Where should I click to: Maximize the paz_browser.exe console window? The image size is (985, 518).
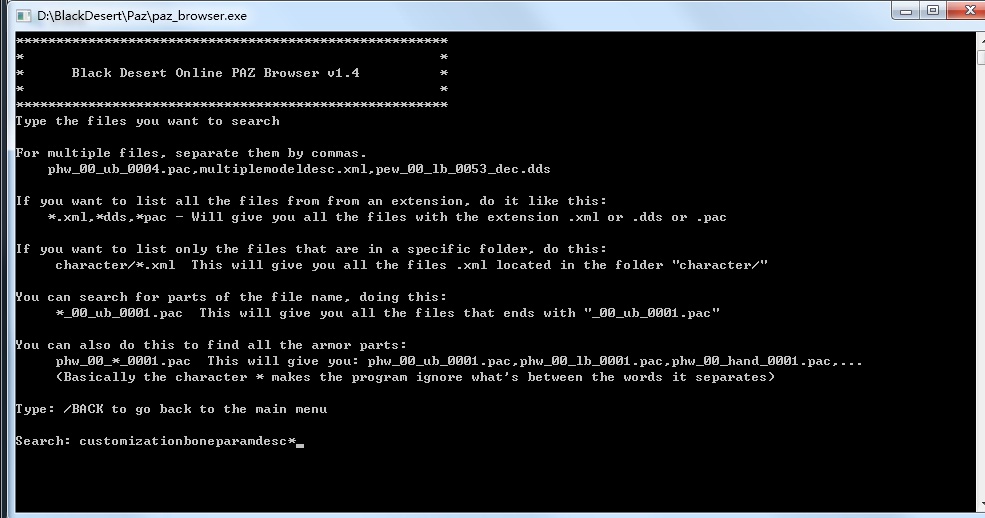click(932, 11)
